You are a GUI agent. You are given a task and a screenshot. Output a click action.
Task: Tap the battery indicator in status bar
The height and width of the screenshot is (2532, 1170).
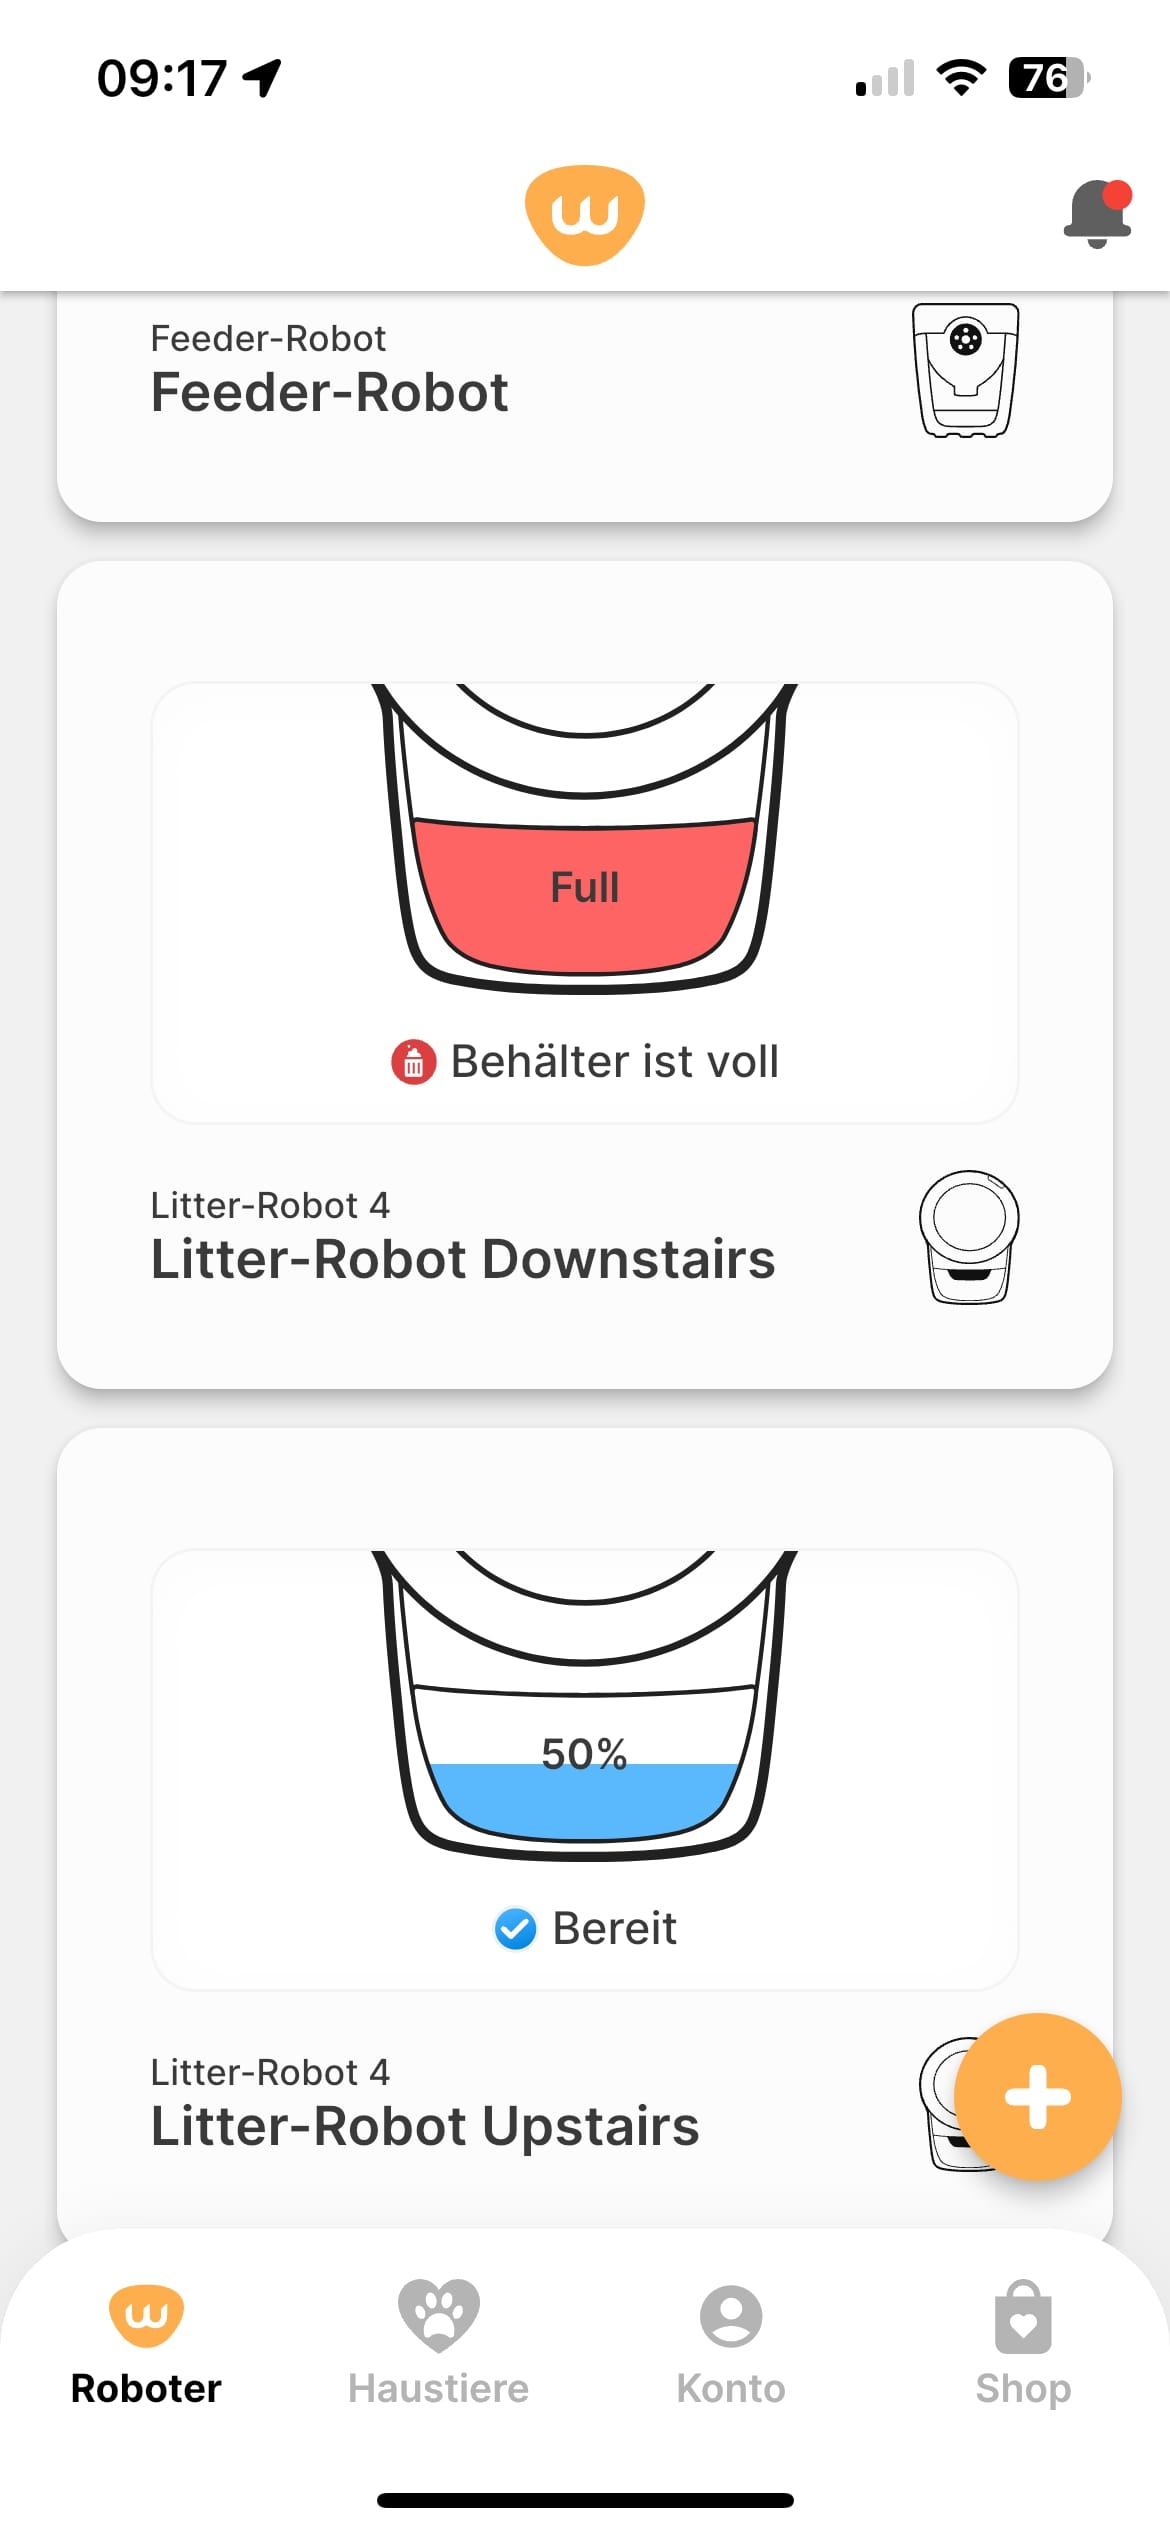point(1047,77)
